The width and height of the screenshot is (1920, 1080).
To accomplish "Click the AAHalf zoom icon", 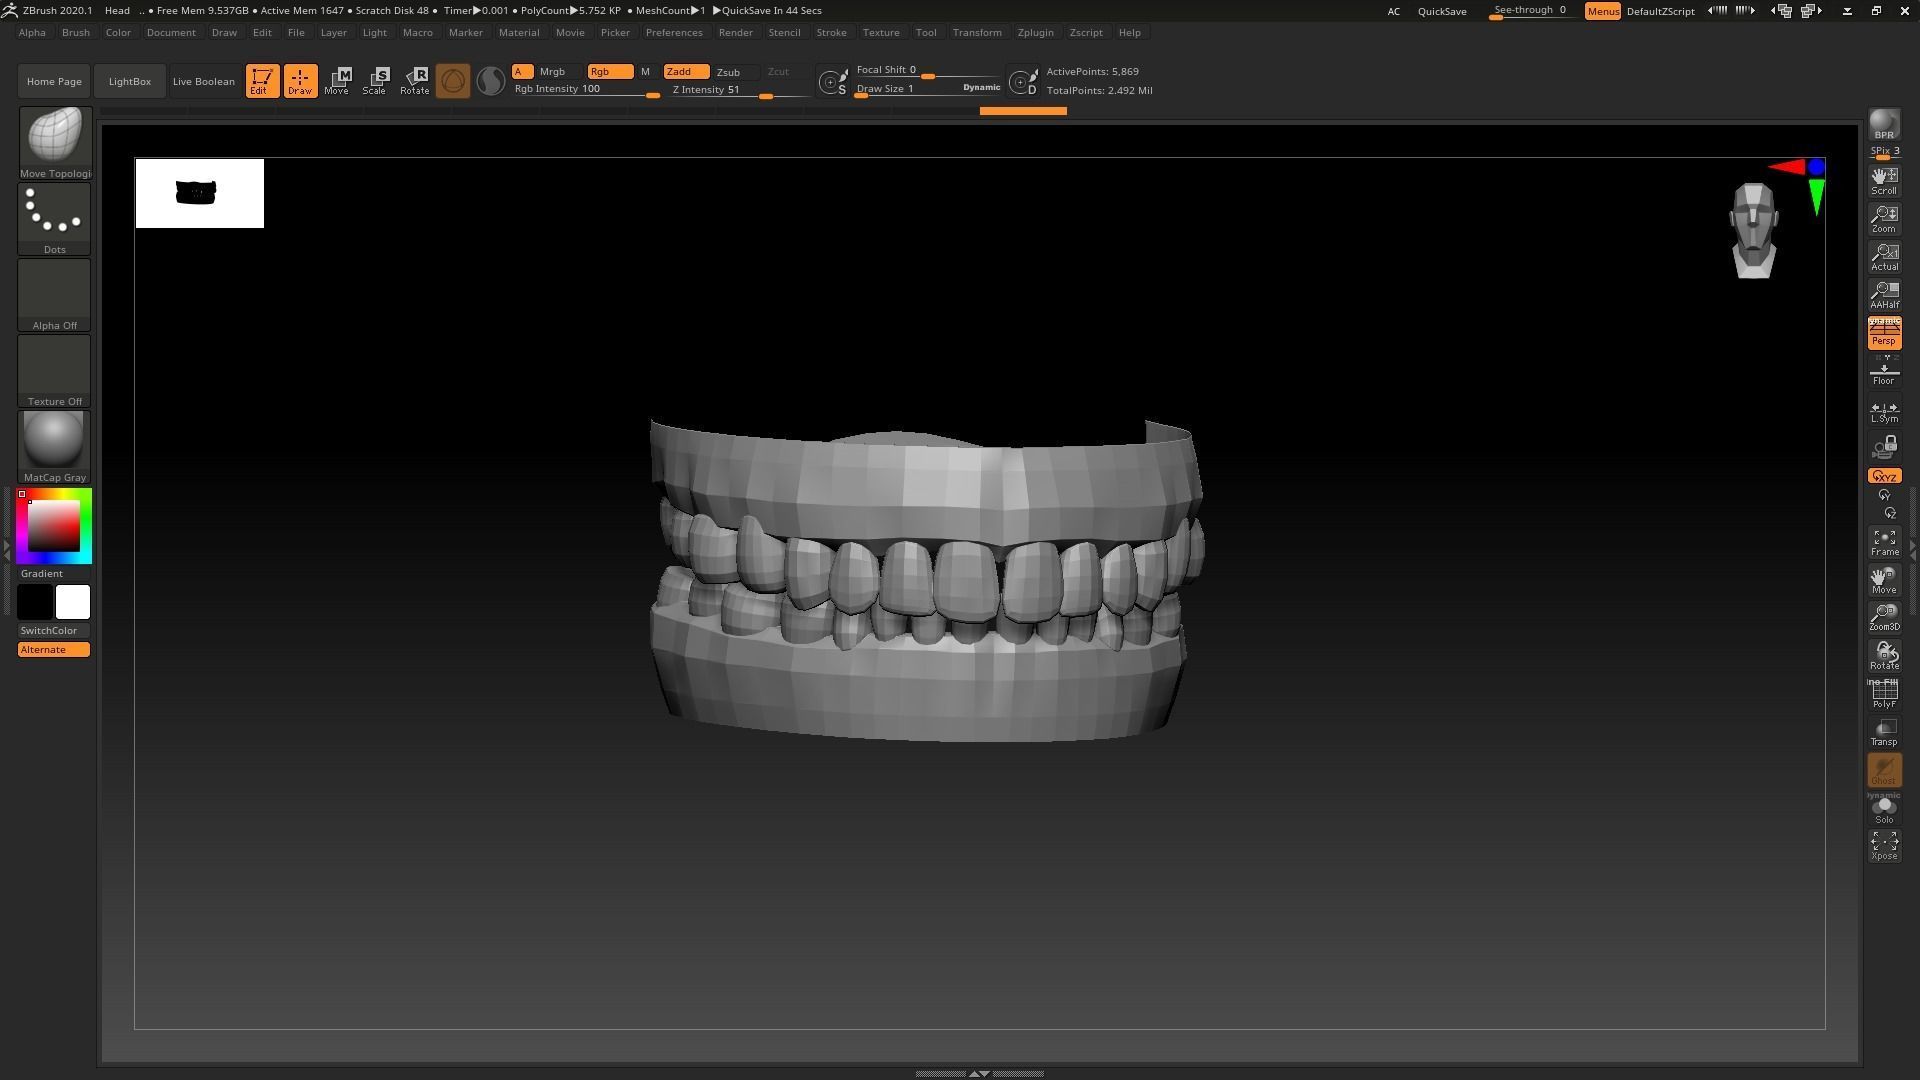I will [1884, 295].
